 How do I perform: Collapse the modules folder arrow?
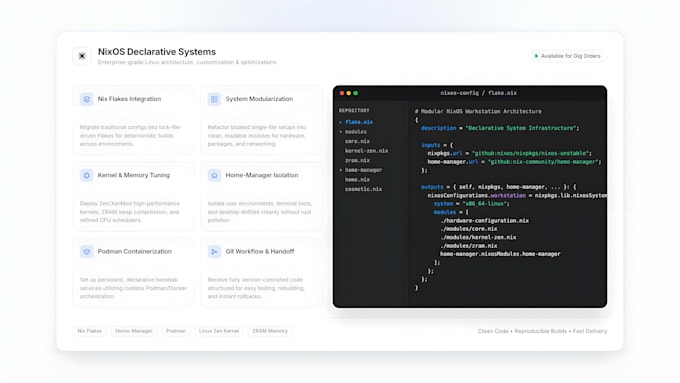tap(340, 132)
